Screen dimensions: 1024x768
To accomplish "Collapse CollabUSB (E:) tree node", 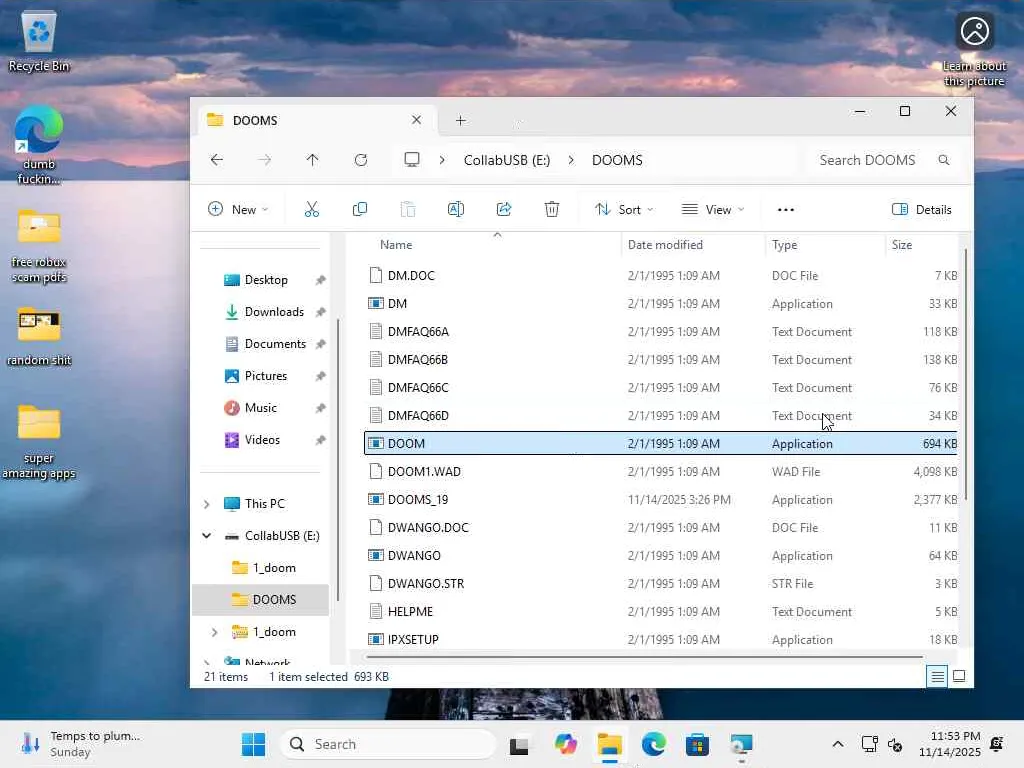I will (206, 536).
